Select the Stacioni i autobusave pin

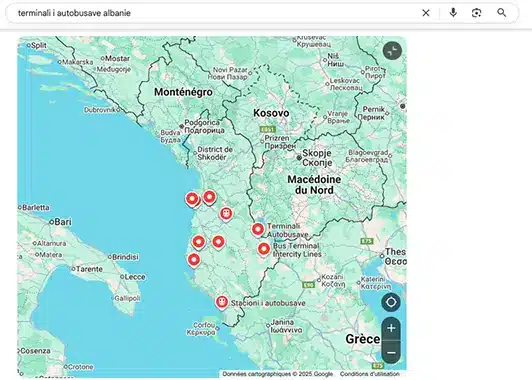[222, 302]
